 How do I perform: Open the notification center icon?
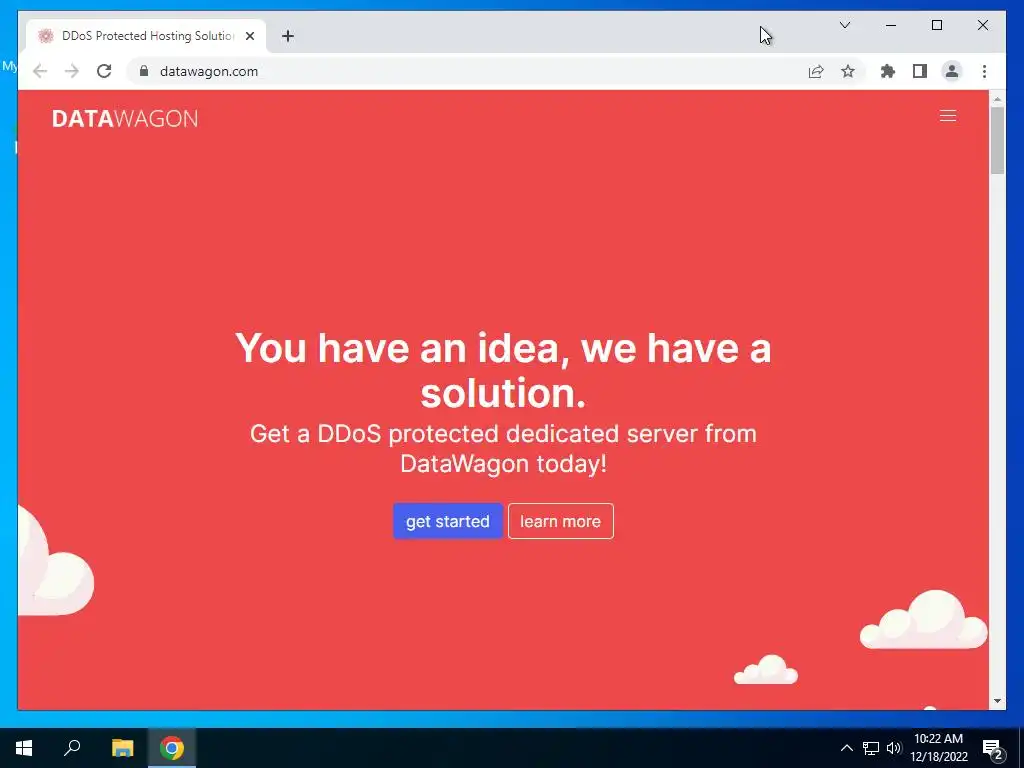pyautogui.click(x=993, y=748)
